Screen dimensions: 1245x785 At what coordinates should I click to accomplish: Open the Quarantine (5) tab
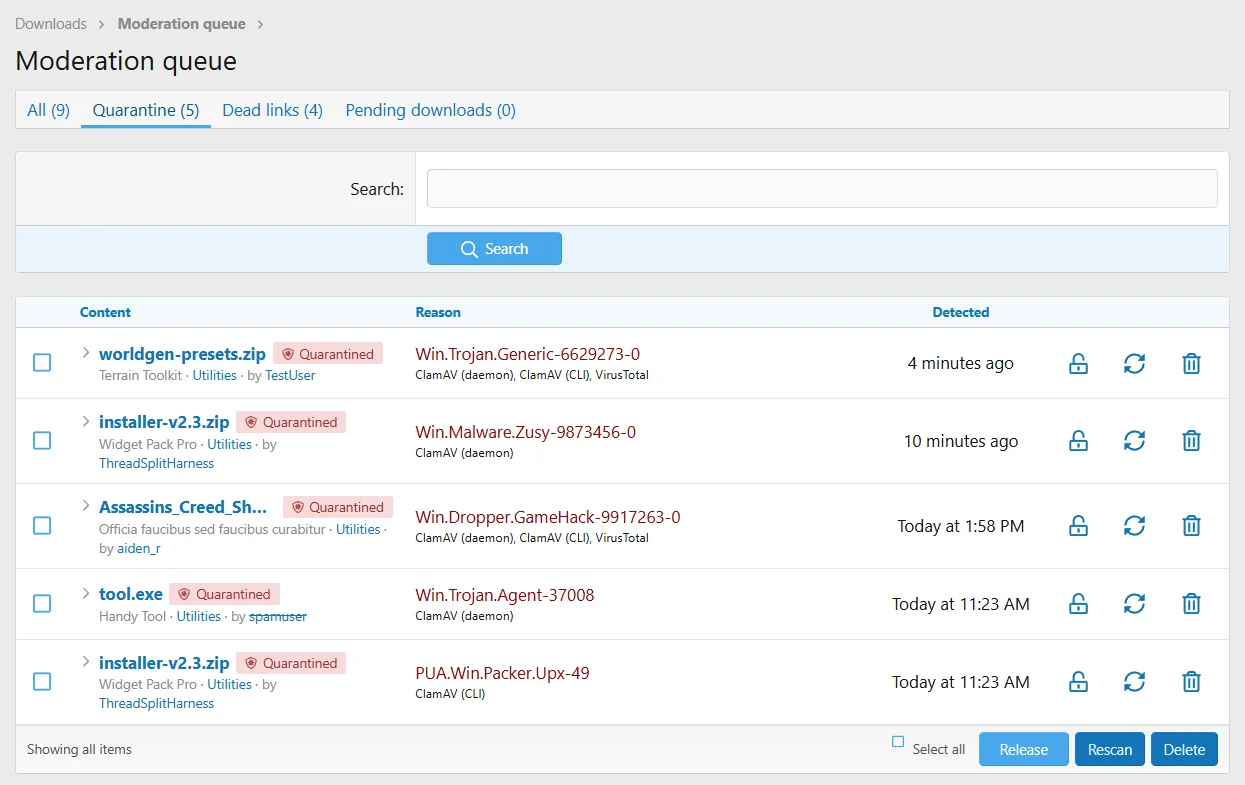coord(146,110)
